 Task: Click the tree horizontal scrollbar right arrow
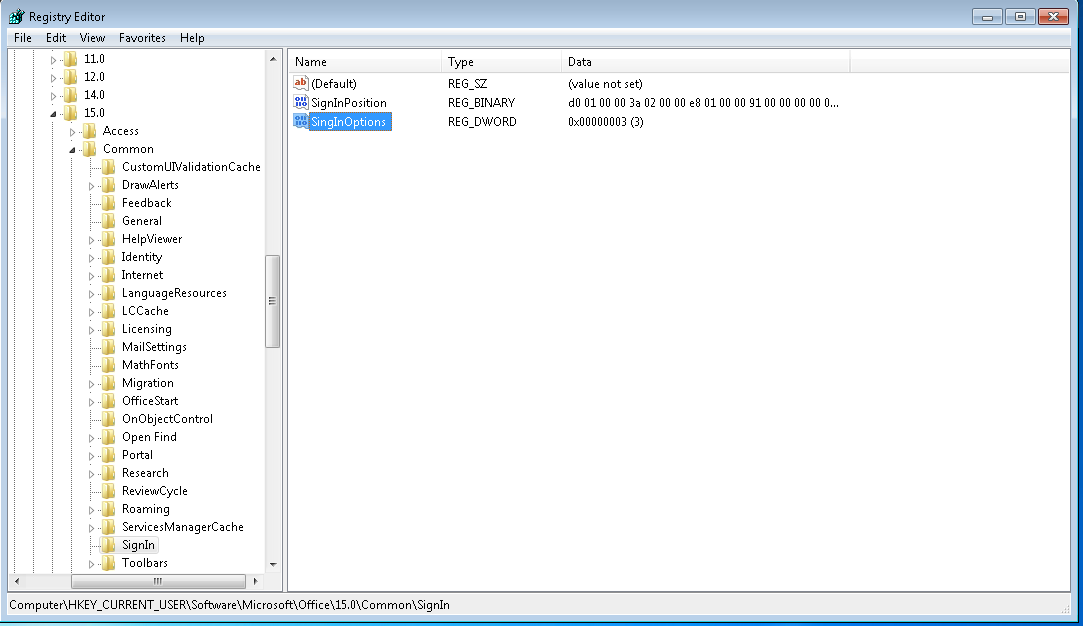point(253,581)
